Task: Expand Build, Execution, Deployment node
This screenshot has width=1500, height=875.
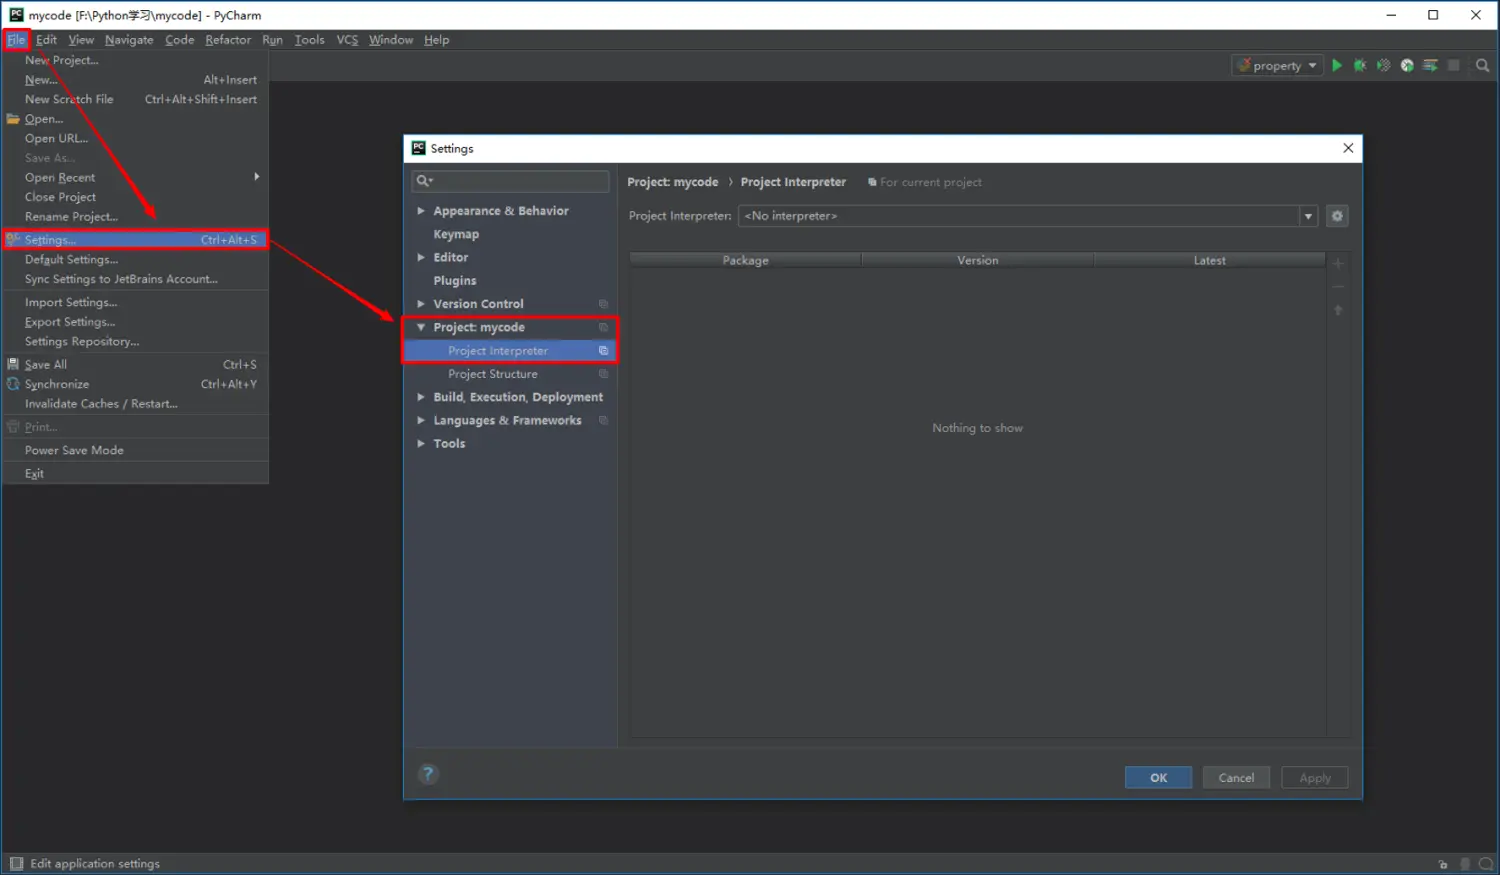Action: pos(421,397)
